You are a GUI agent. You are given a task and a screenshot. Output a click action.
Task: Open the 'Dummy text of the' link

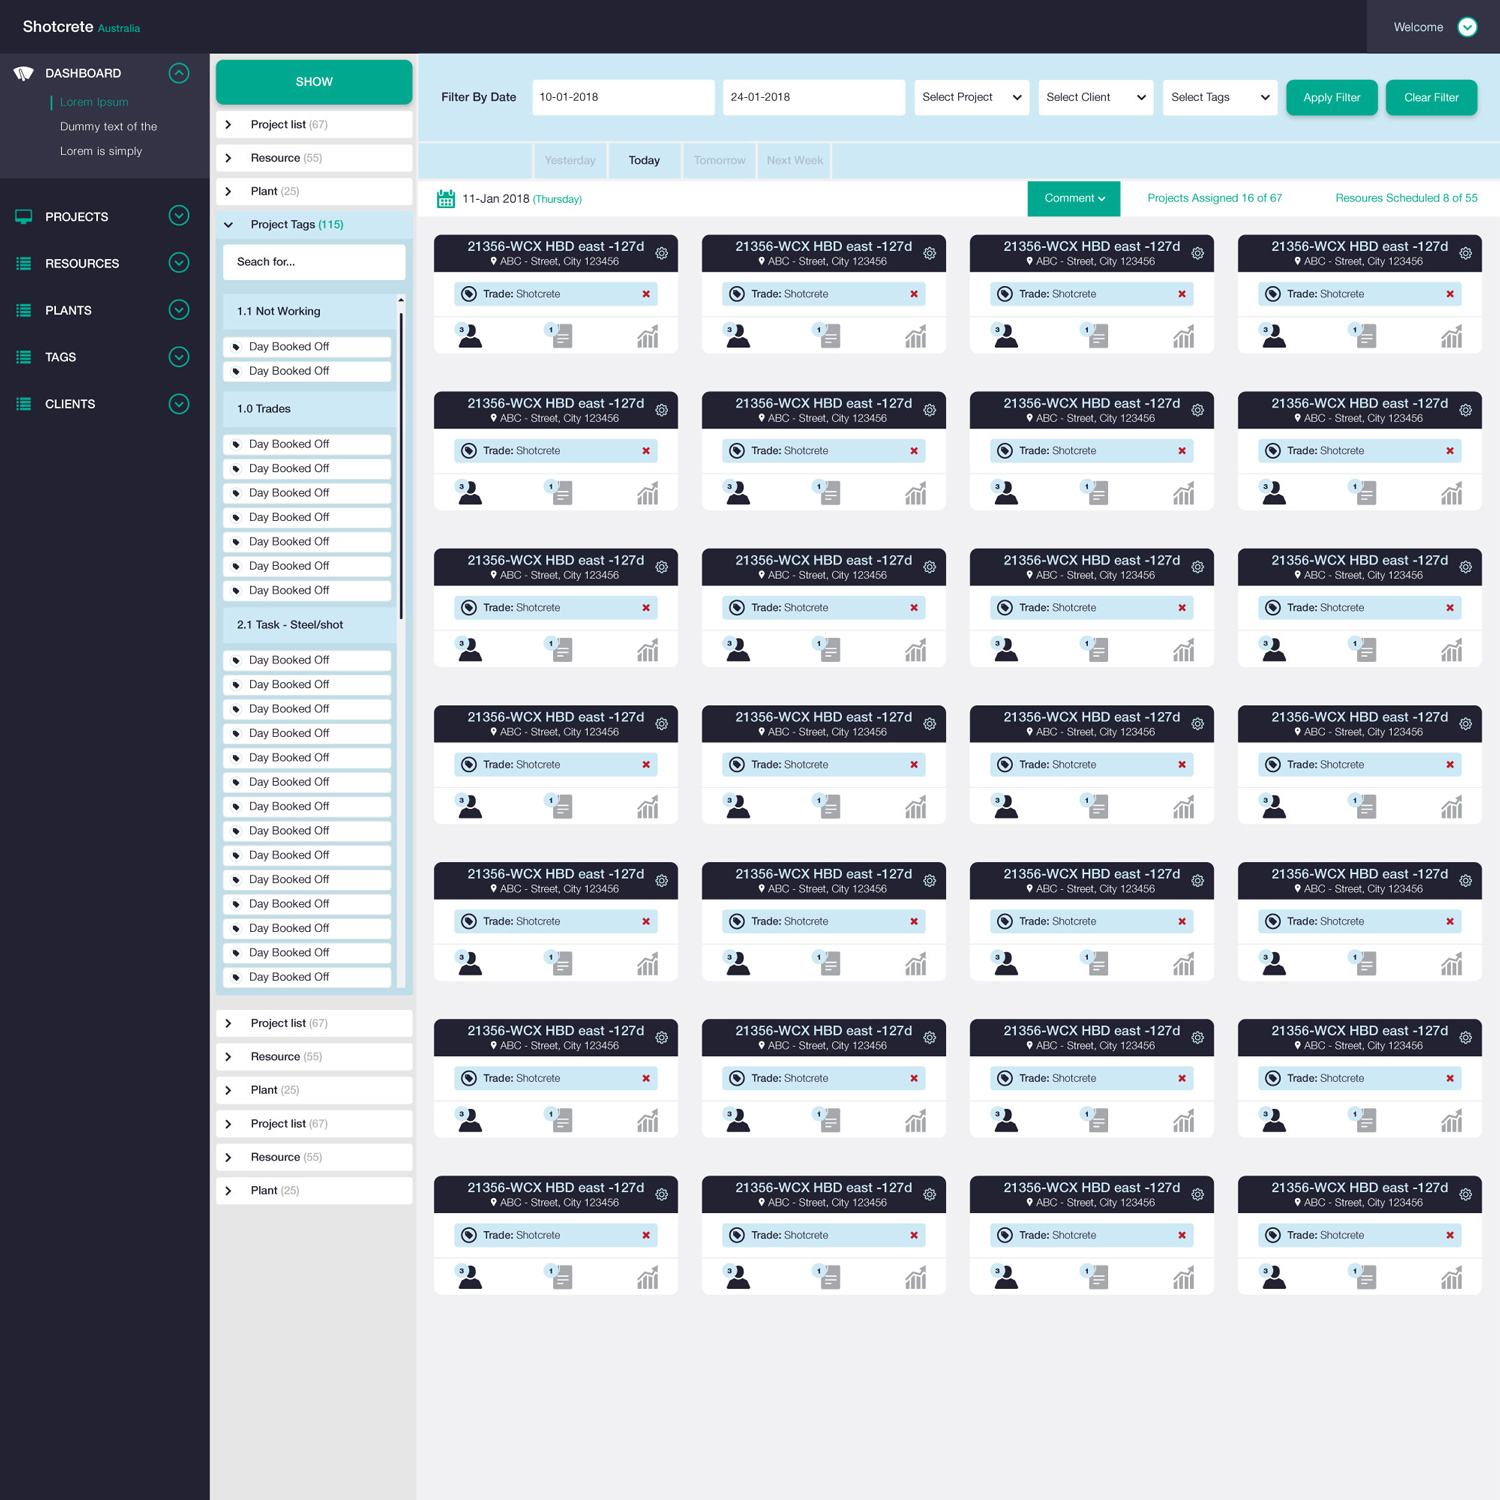click(x=108, y=127)
